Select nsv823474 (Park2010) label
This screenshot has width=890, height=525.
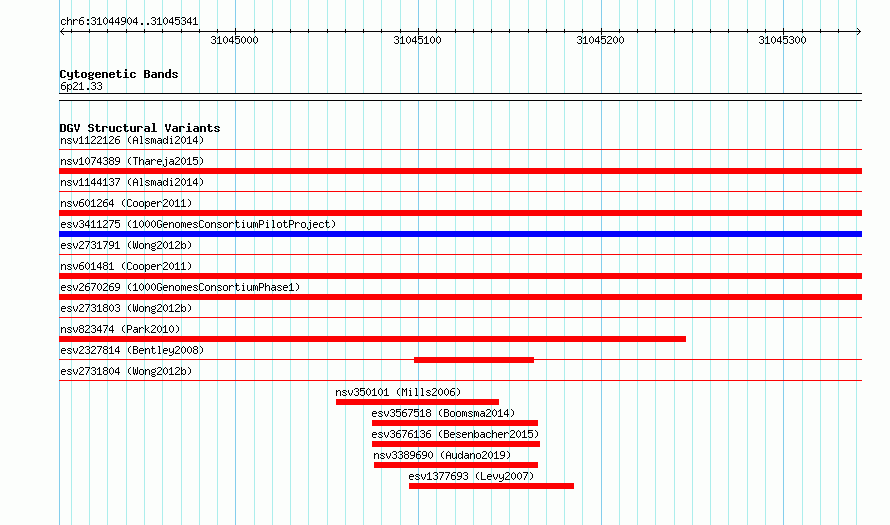tap(120, 329)
